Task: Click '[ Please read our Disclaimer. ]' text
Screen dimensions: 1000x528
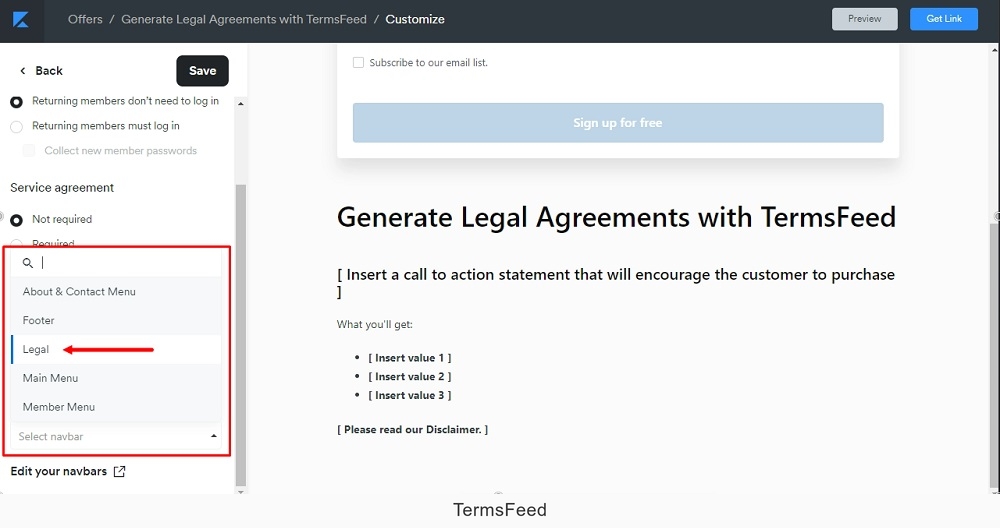Action: tap(413, 429)
